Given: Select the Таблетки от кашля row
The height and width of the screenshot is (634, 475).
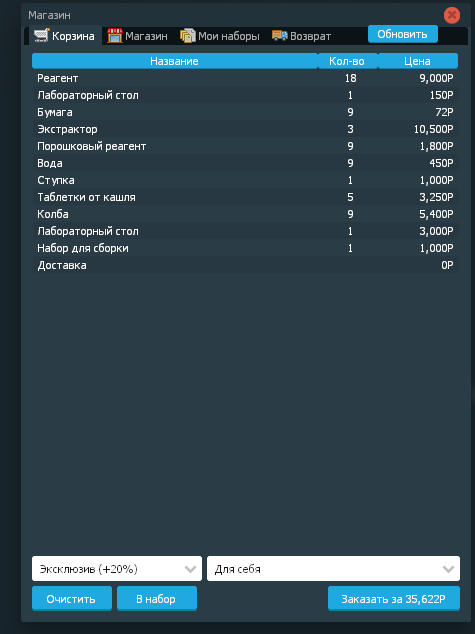Looking at the screenshot, I should click(245, 197).
